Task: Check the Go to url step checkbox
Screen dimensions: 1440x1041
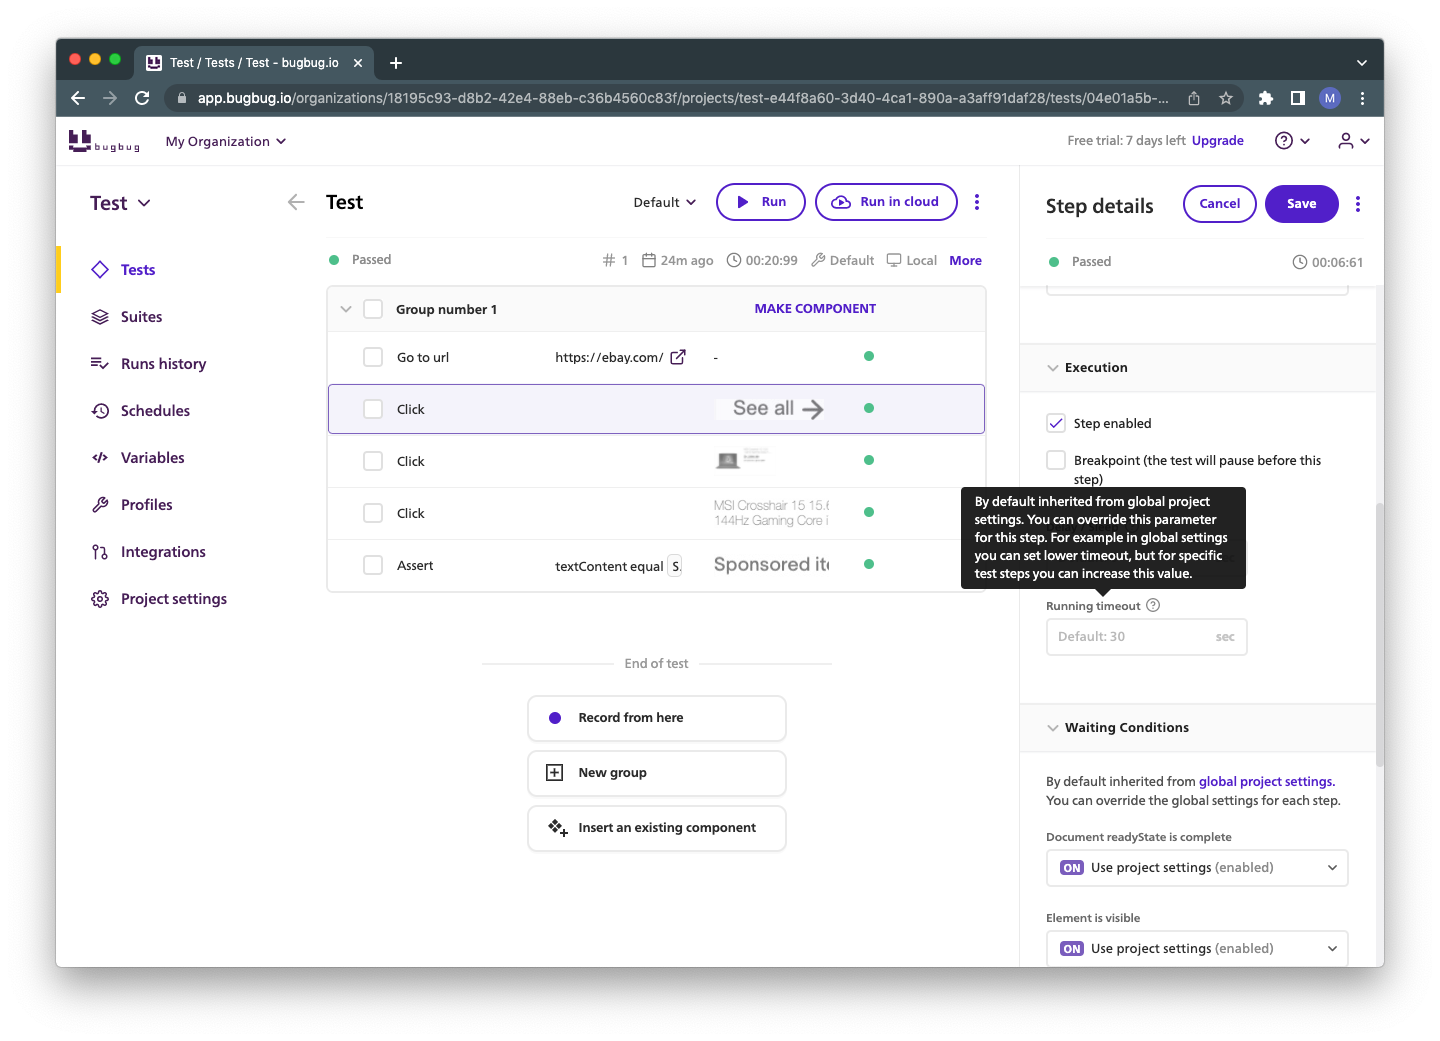Action: (x=373, y=357)
